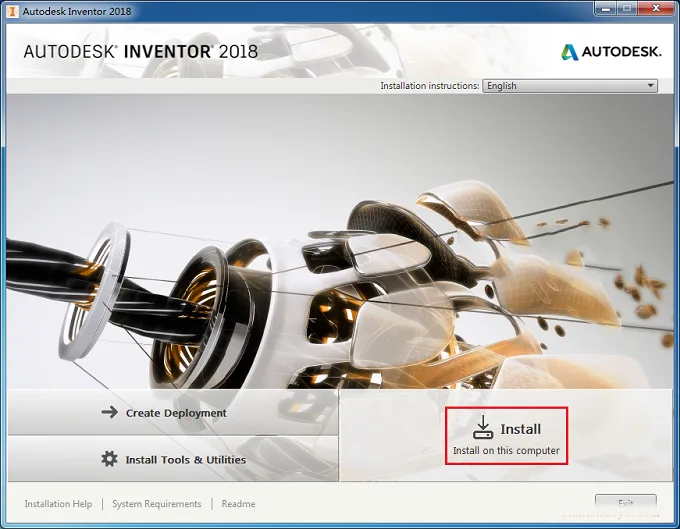
Task: Select Install on this computer
Action: (x=506, y=436)
